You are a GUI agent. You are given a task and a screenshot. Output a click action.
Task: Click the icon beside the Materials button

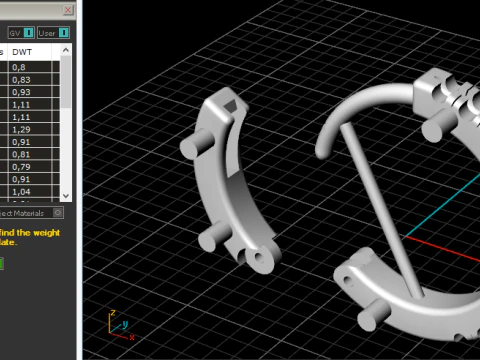click(x=58, y=213)
